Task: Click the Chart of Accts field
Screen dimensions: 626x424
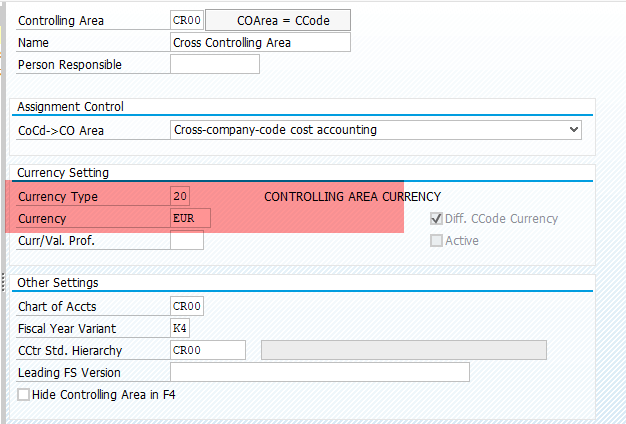Action: click(187, 306)
